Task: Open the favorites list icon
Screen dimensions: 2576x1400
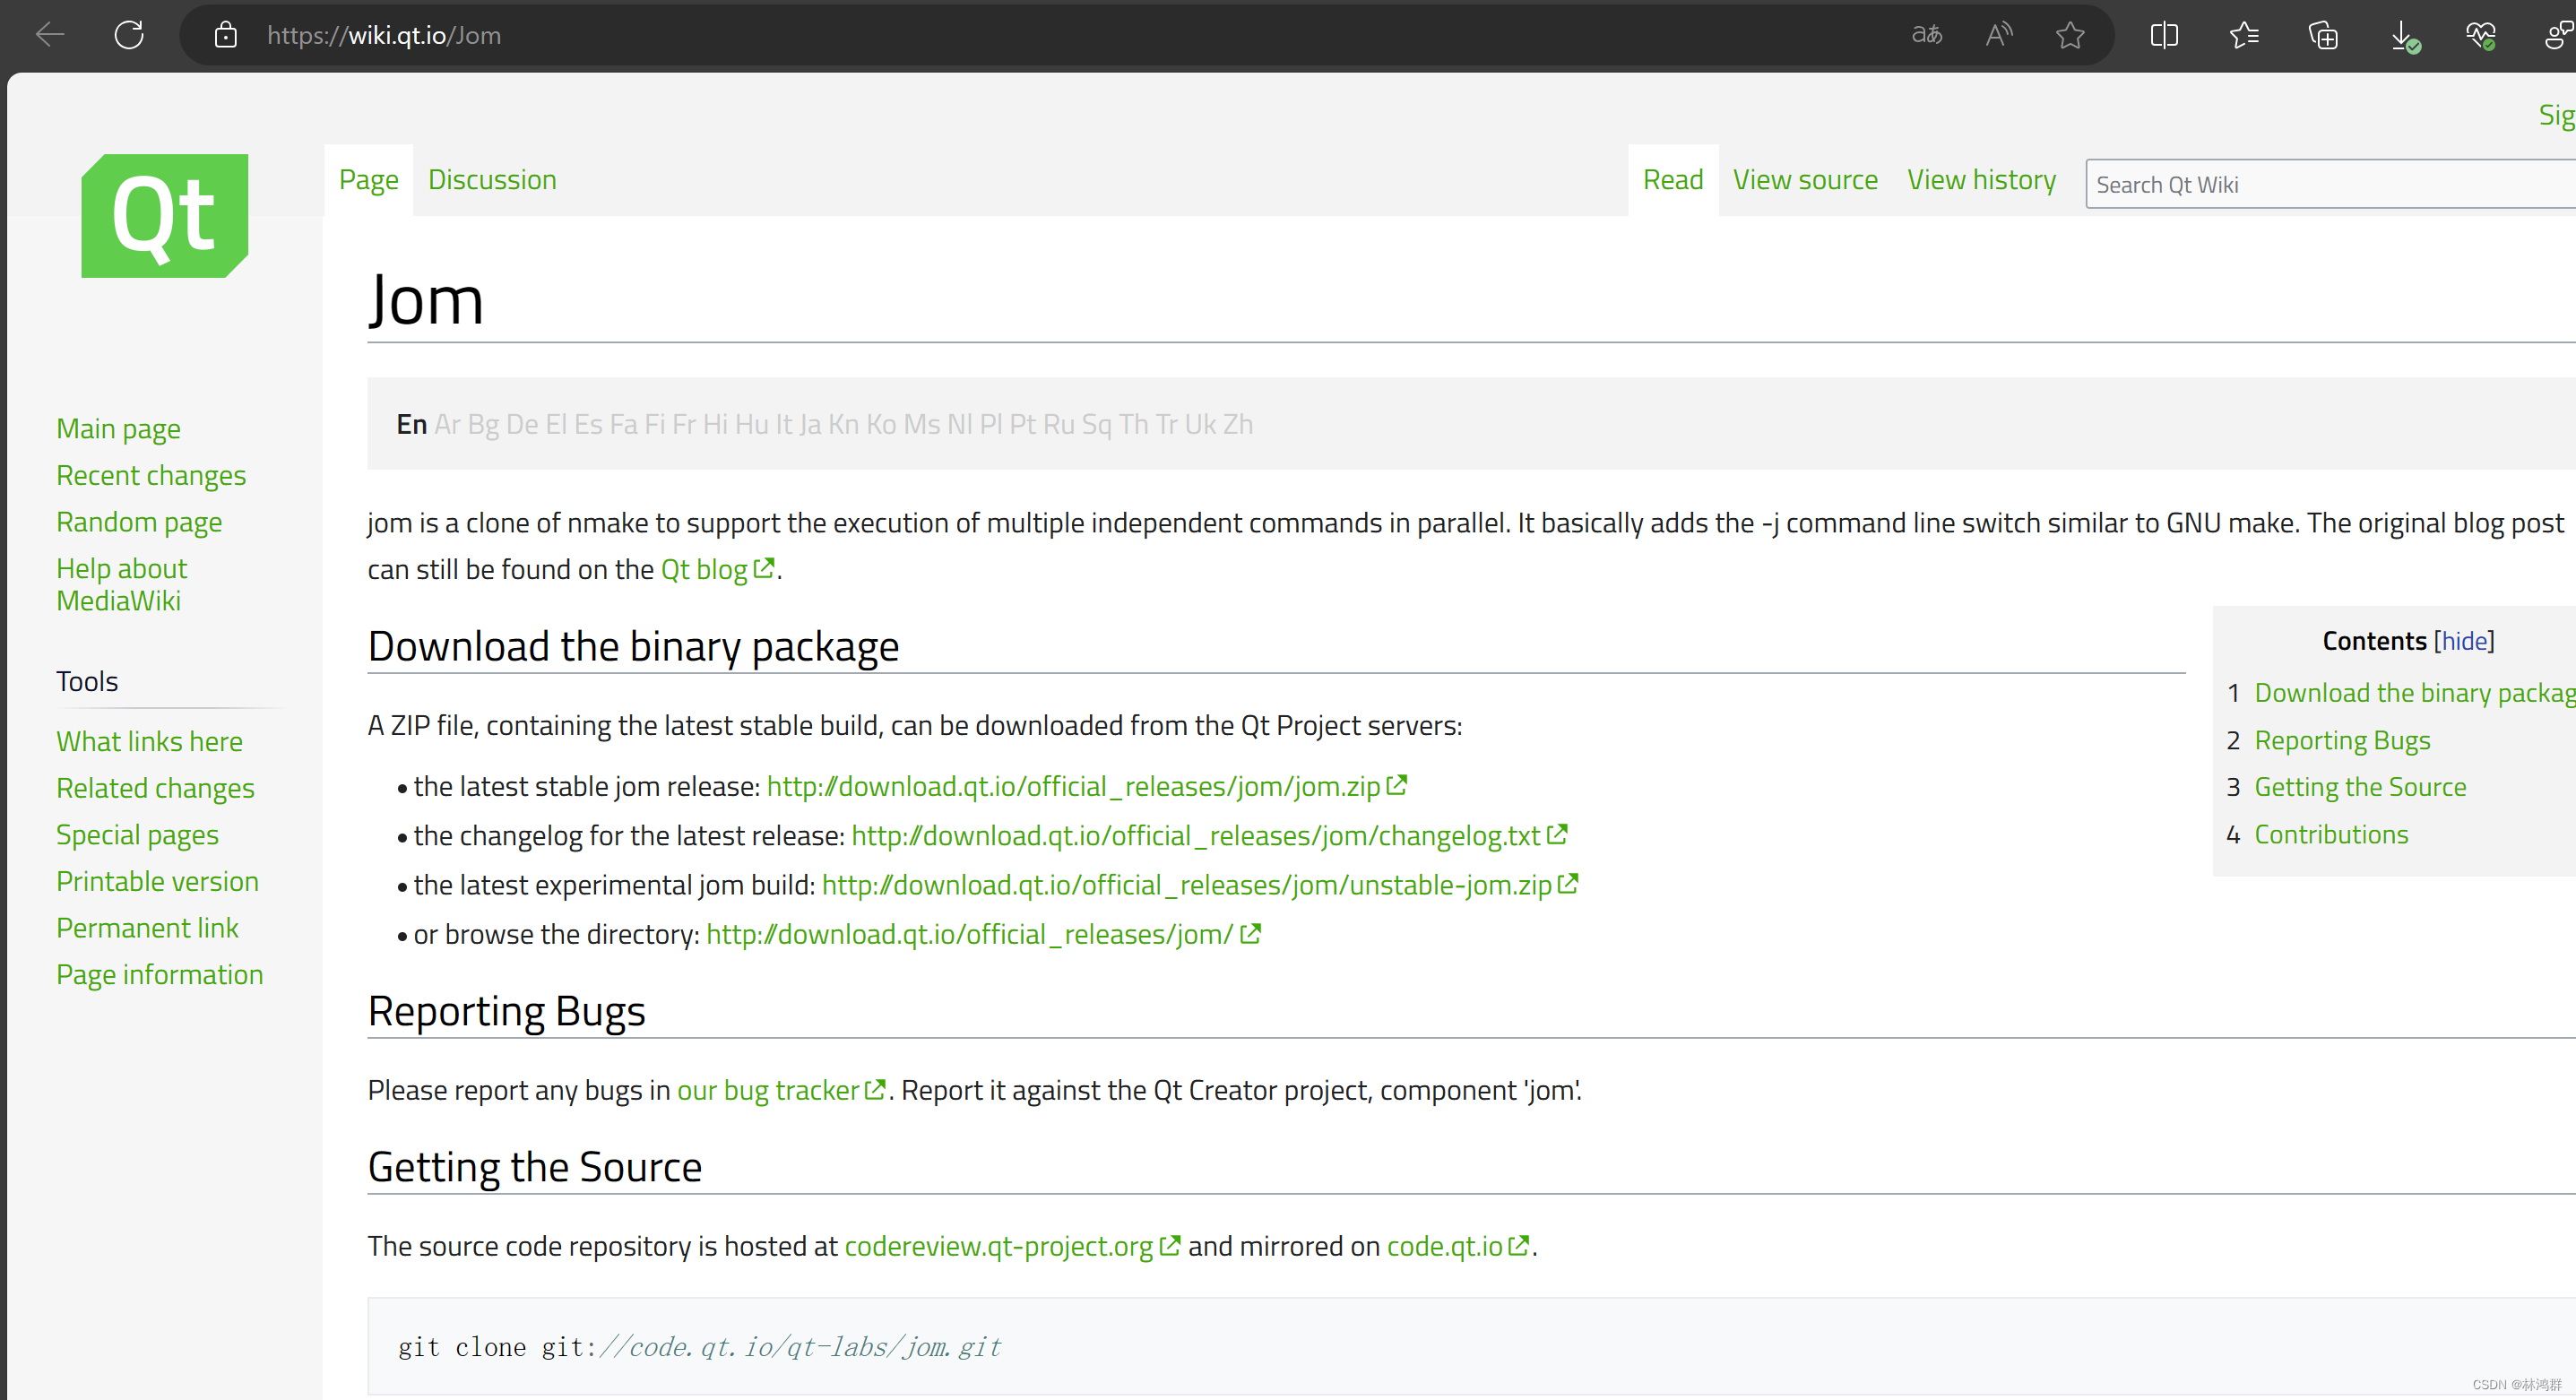Action: click(x=2243, y=35)
